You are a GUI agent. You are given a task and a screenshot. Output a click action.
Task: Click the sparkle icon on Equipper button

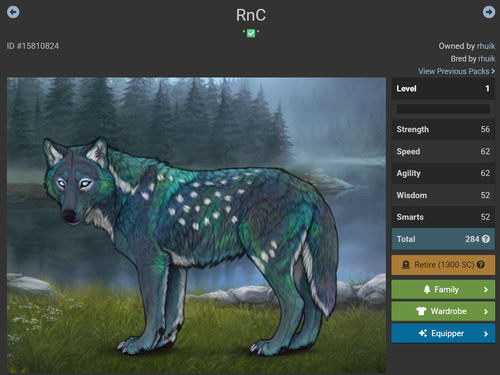[x=423, y=333]
